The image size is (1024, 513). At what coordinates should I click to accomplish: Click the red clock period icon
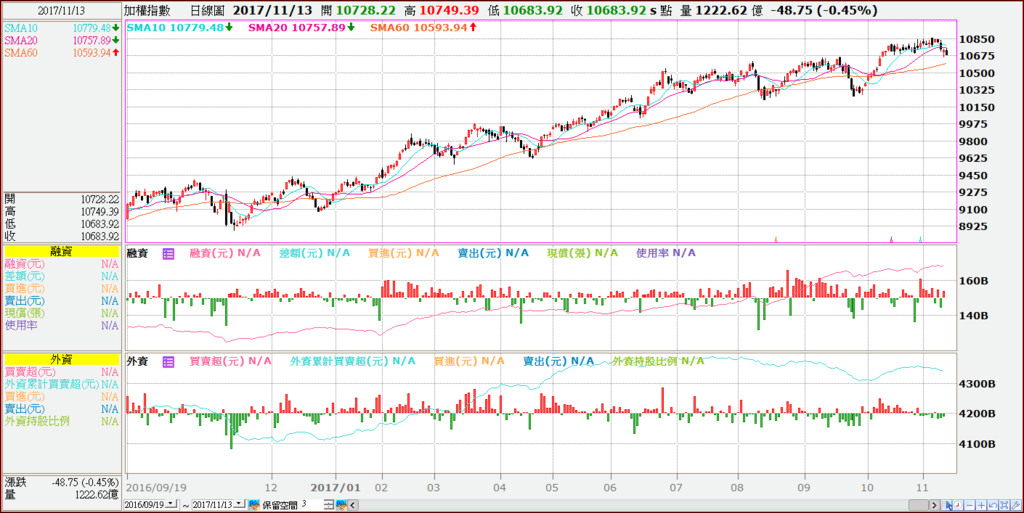(958, 505)
